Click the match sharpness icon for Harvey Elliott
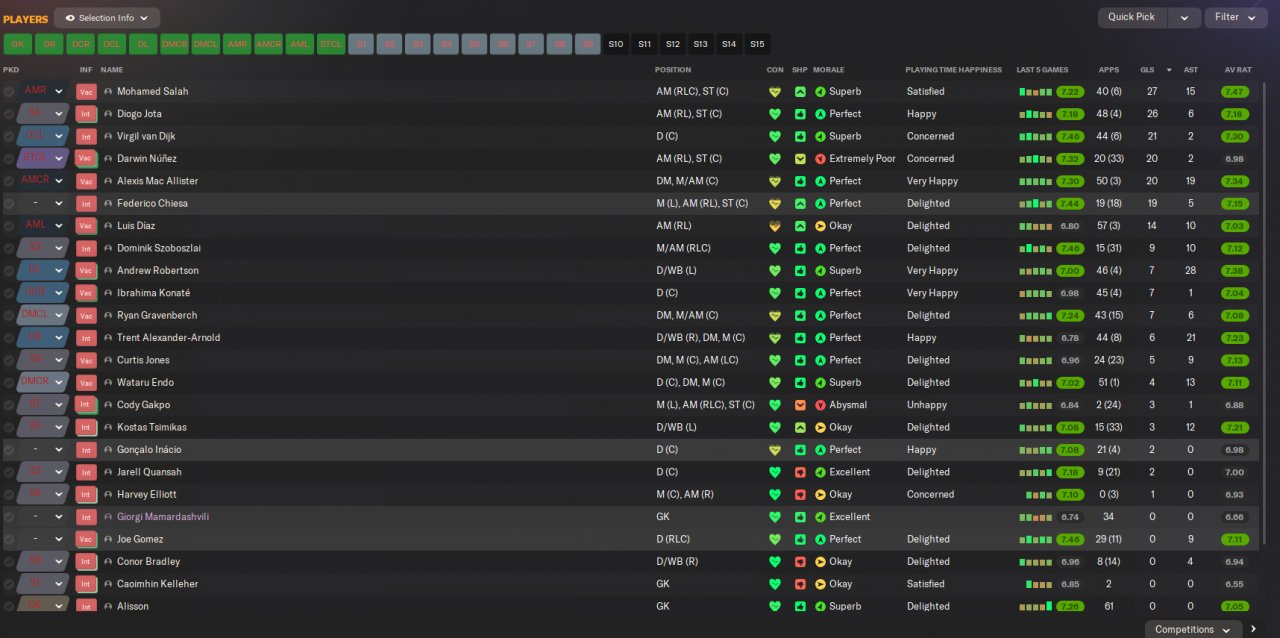The width and height of the screenshot is (1280, 638). click(800, 494)
